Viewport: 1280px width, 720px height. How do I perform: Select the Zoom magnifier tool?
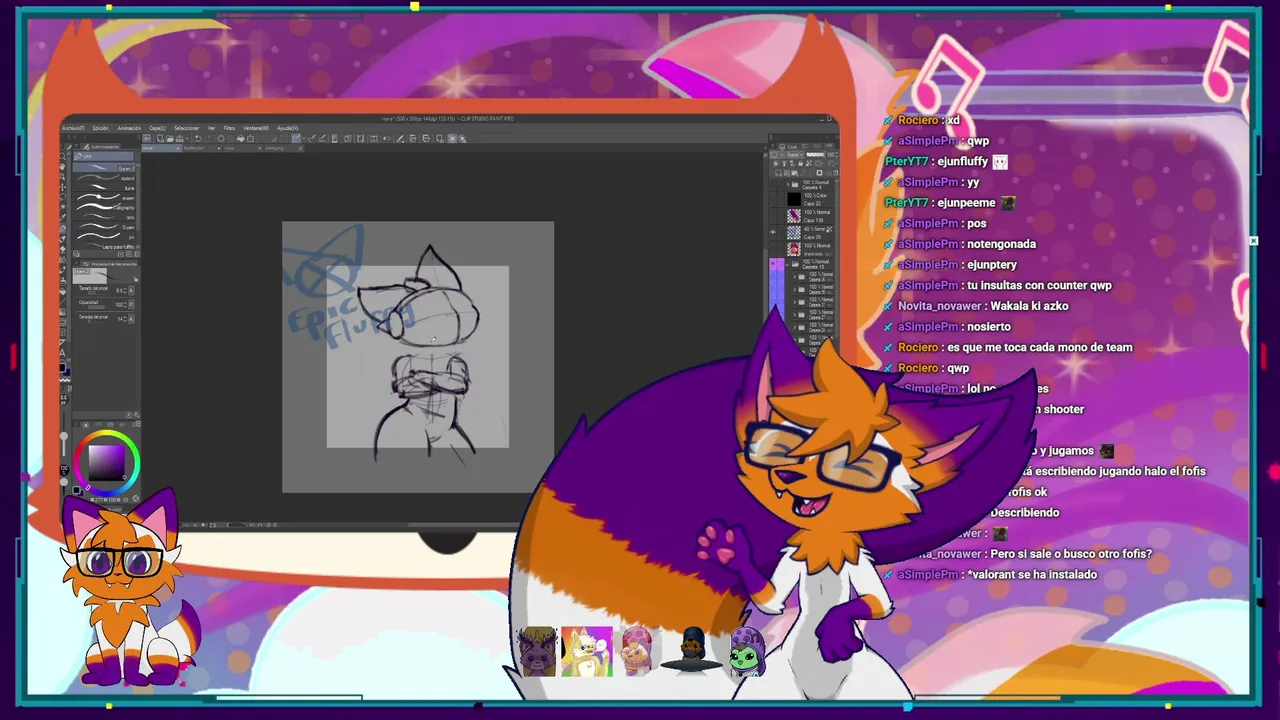[x=63, y=155]
